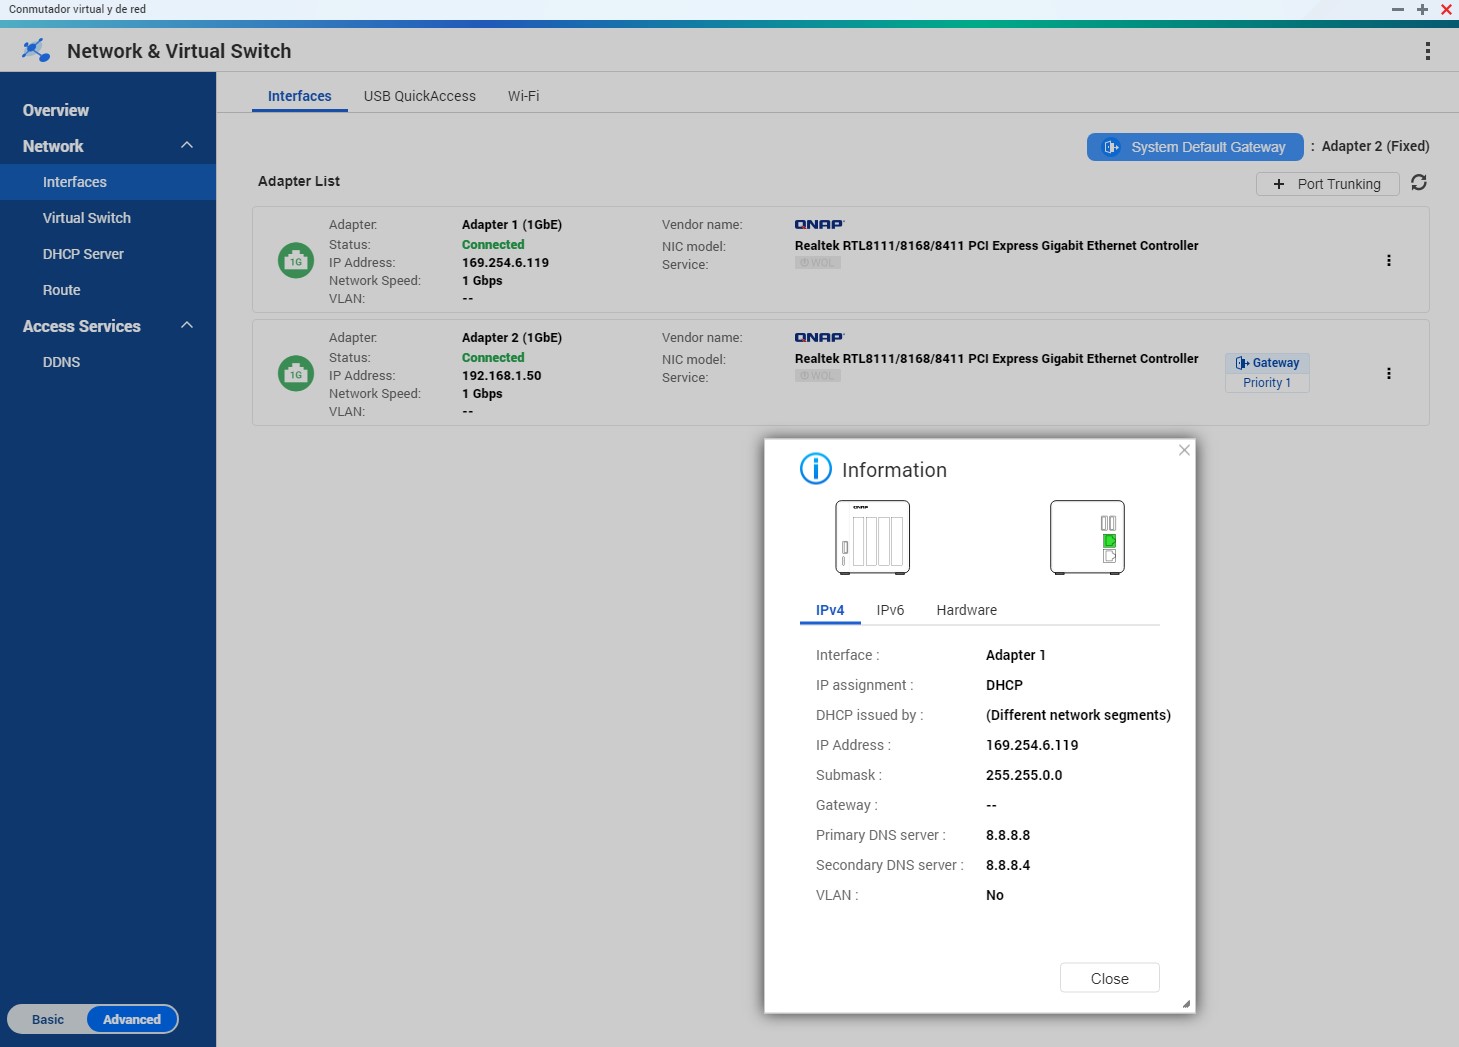Click the NAS front view diagram
Viewport: 1459px width, 1047px height.
(x=872, y=538)
